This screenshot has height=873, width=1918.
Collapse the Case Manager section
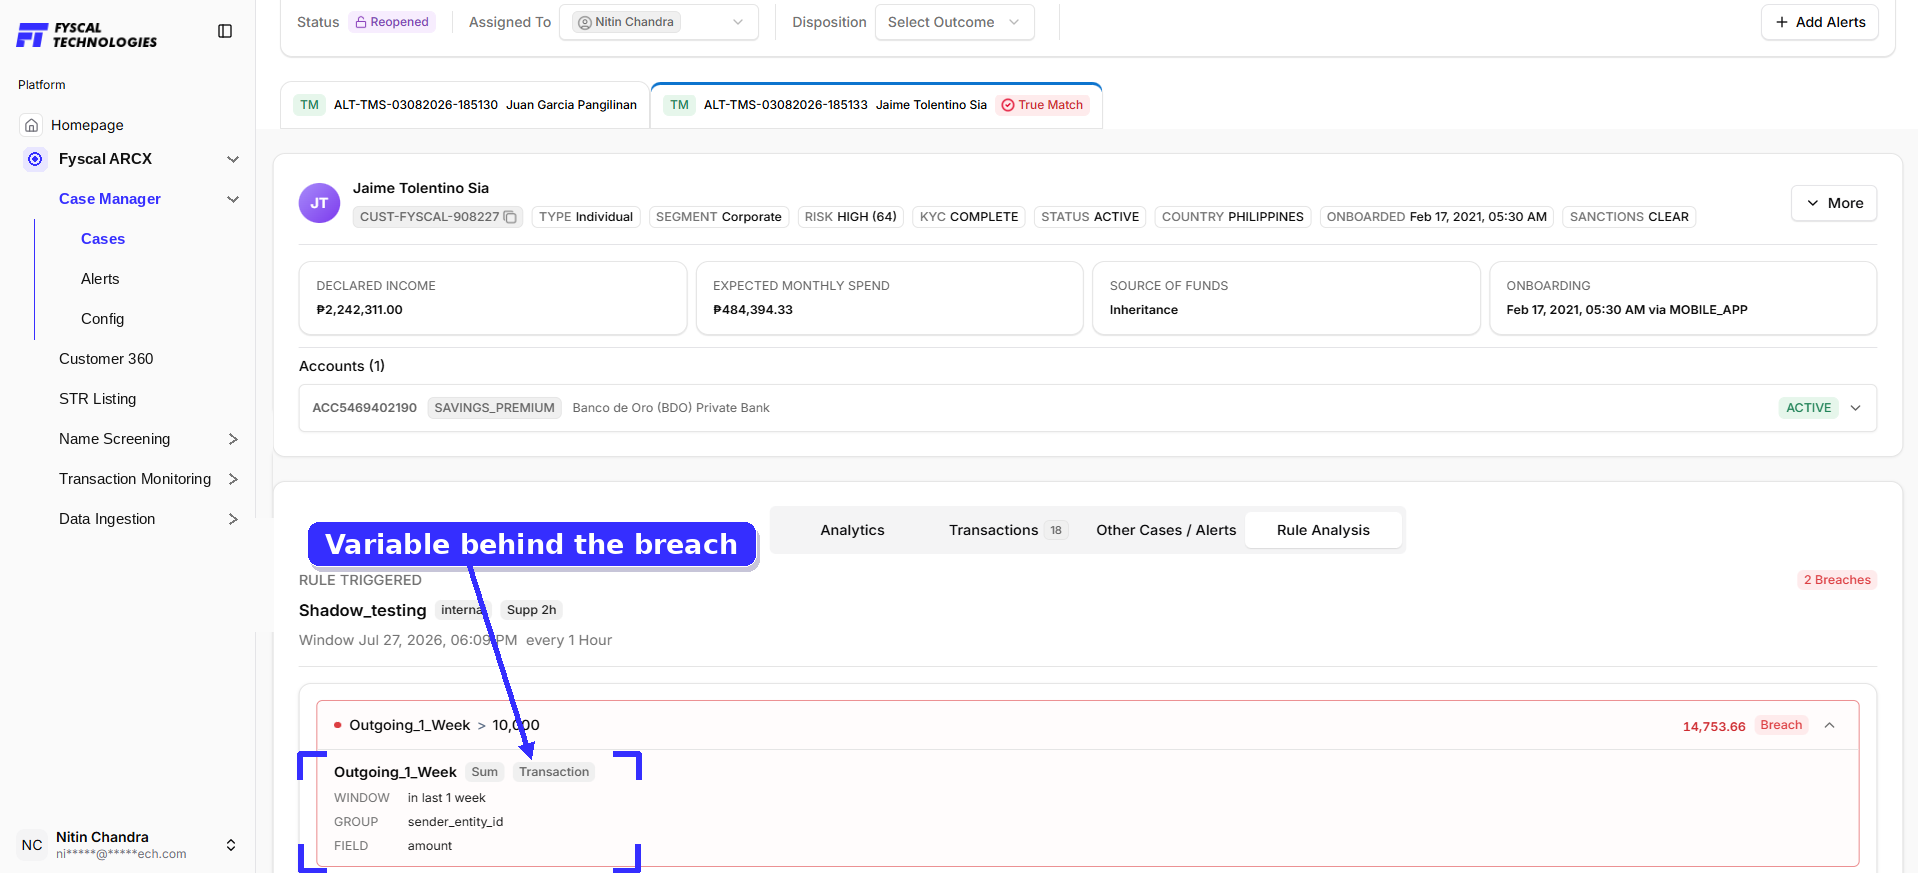(233, 199)
